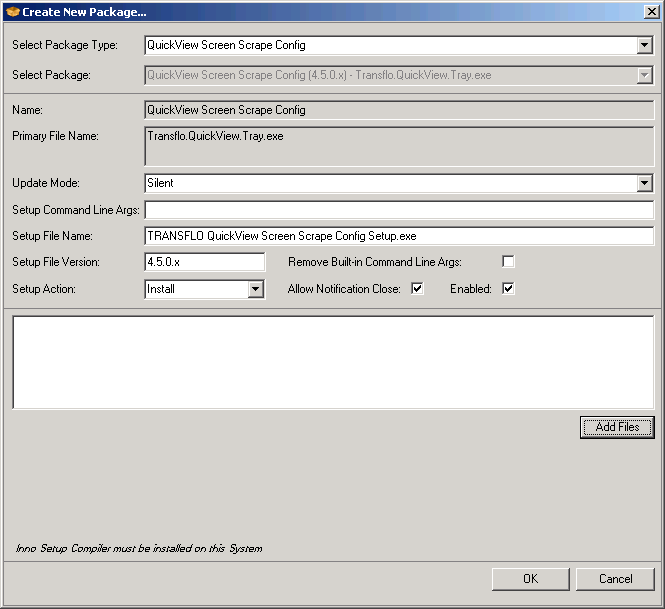Click the OK button
Image resolution: width=665 pixels, height=609 pixels.
[531, 579]
